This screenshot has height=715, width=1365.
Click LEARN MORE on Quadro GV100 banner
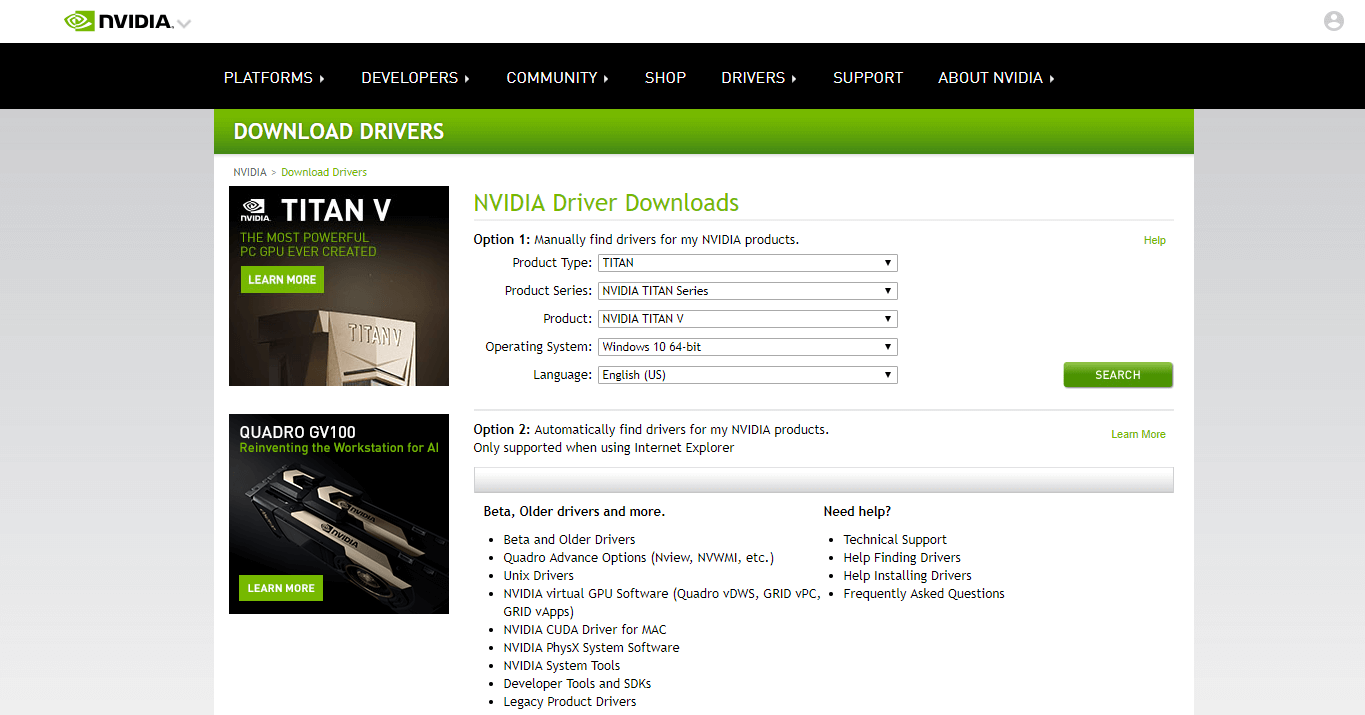point(281,588)
